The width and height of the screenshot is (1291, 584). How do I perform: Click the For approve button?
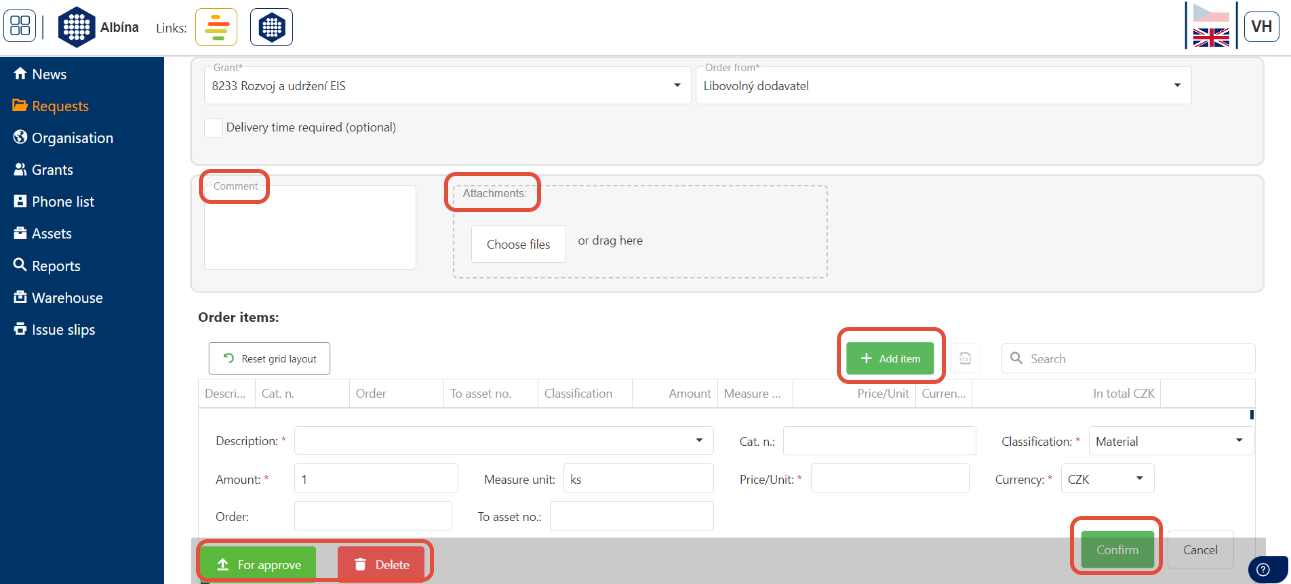click(x=258, y=565)
